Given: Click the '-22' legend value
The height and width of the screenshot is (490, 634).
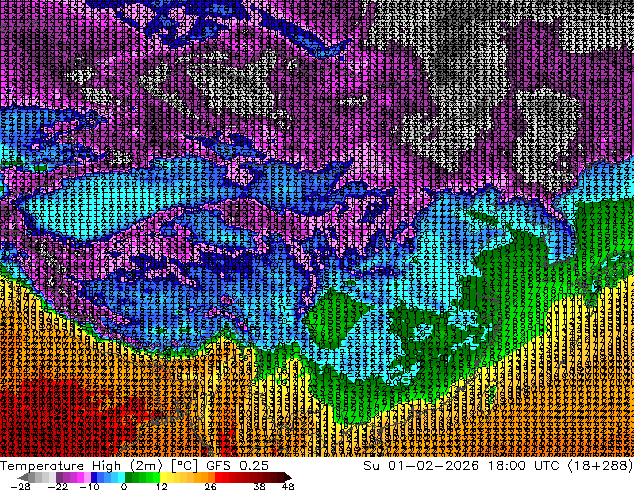Looking at the screenshot, I should [x=57, y=486].
